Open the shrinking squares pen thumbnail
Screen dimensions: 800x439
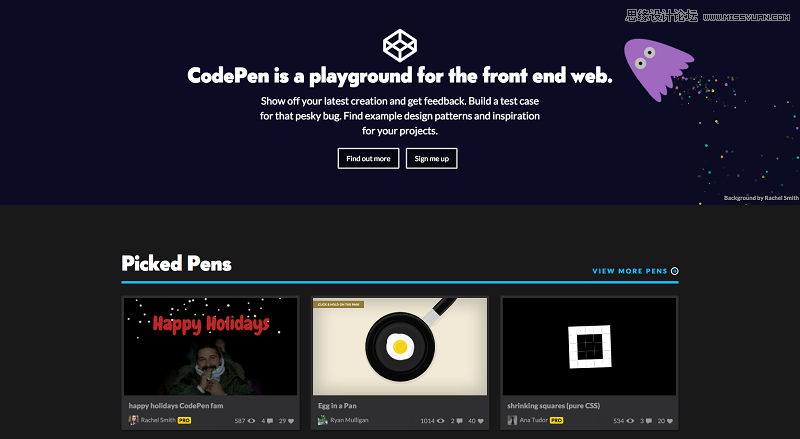[589, 346]
